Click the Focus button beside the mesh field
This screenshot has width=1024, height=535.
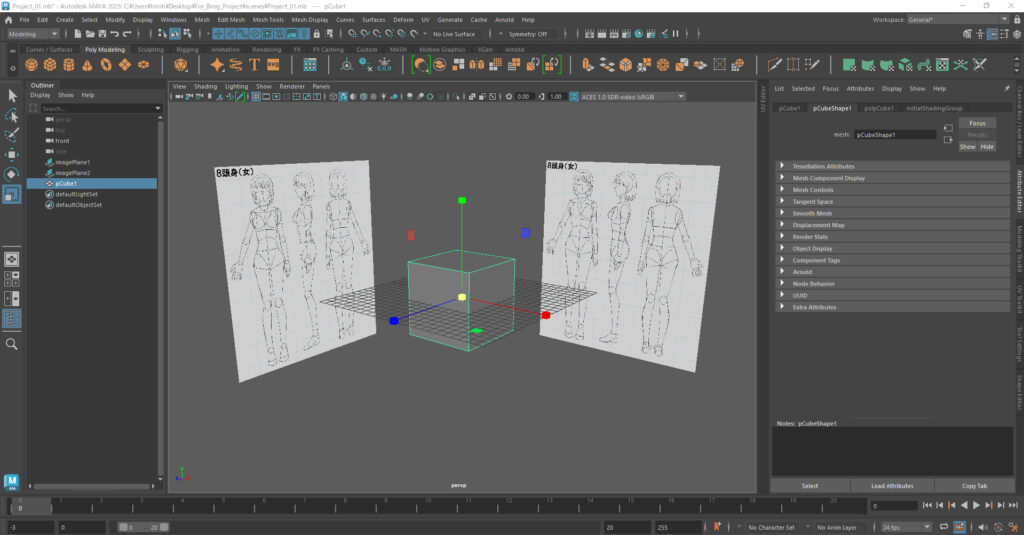coord(977,123)
